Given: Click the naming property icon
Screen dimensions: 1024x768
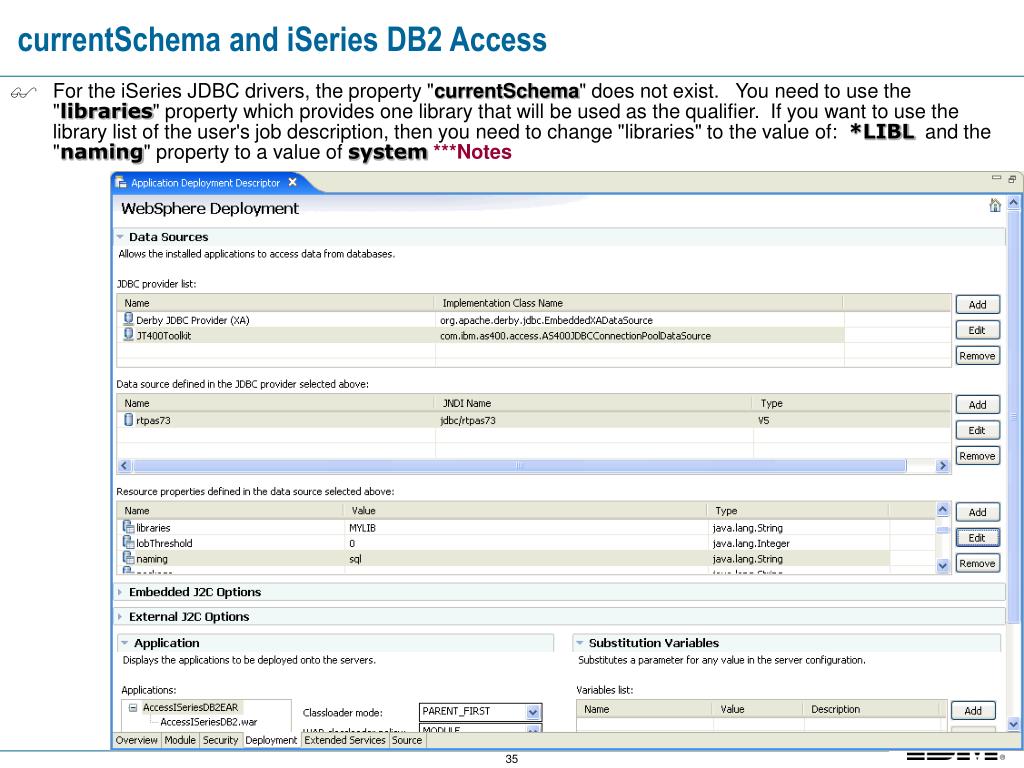Looking at the screenshot, I should [x=129, y=558].
